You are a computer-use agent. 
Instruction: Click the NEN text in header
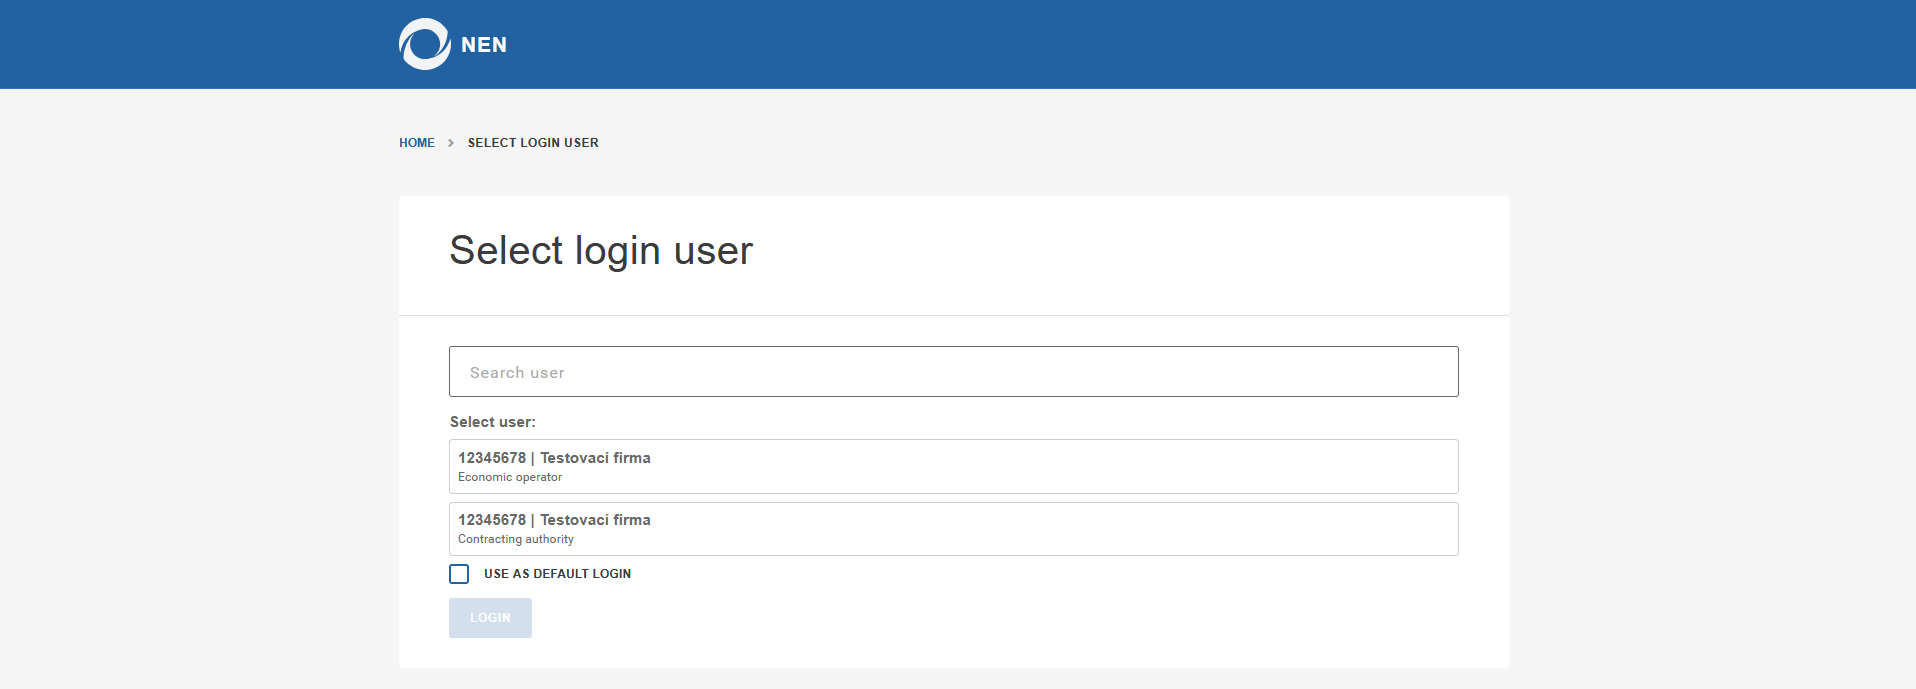click(x=484, y=45)
